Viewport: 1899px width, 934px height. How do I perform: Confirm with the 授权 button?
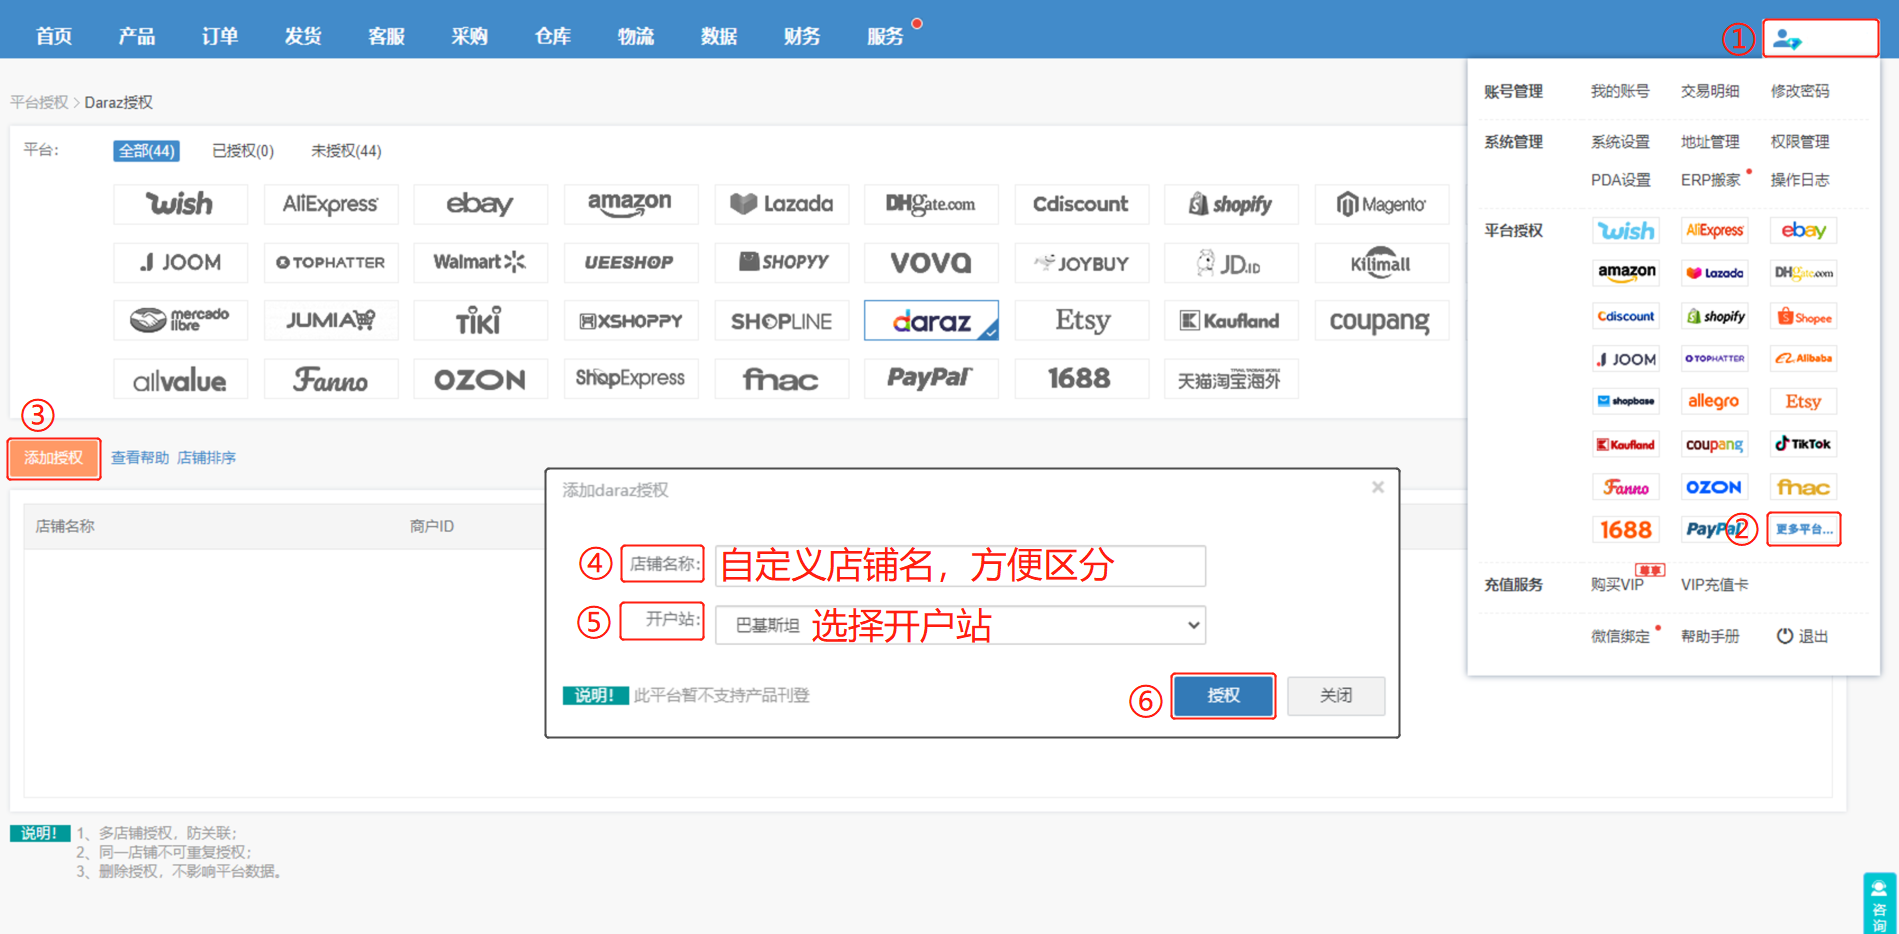point(1223,695)
